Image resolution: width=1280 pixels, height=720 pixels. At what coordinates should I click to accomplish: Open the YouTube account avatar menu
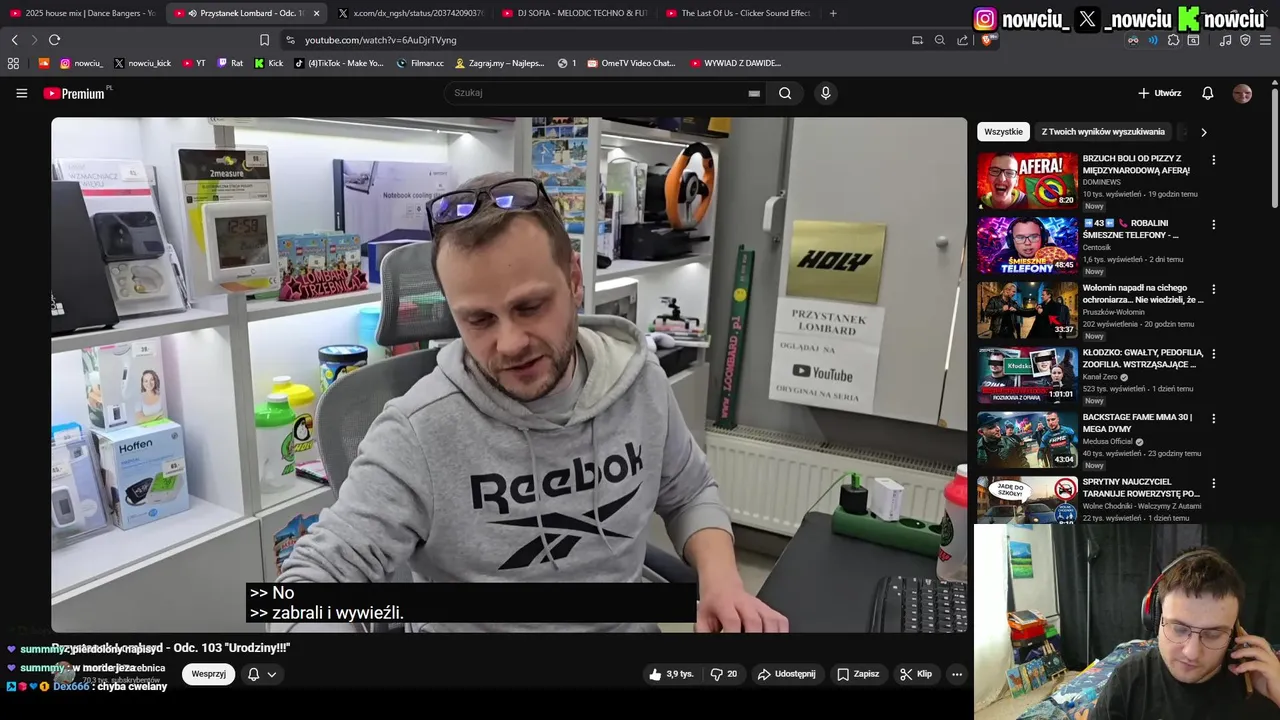pos(1242,93)
